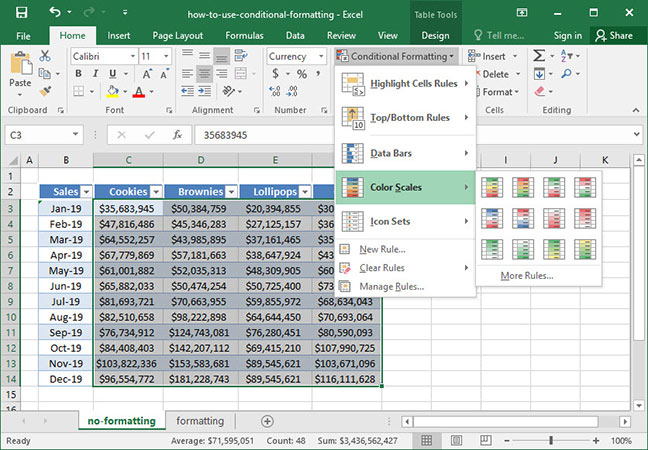Open Top/Bottom Rules submenu
Viewport: 648px width, 450px height.
pos(405,118)
